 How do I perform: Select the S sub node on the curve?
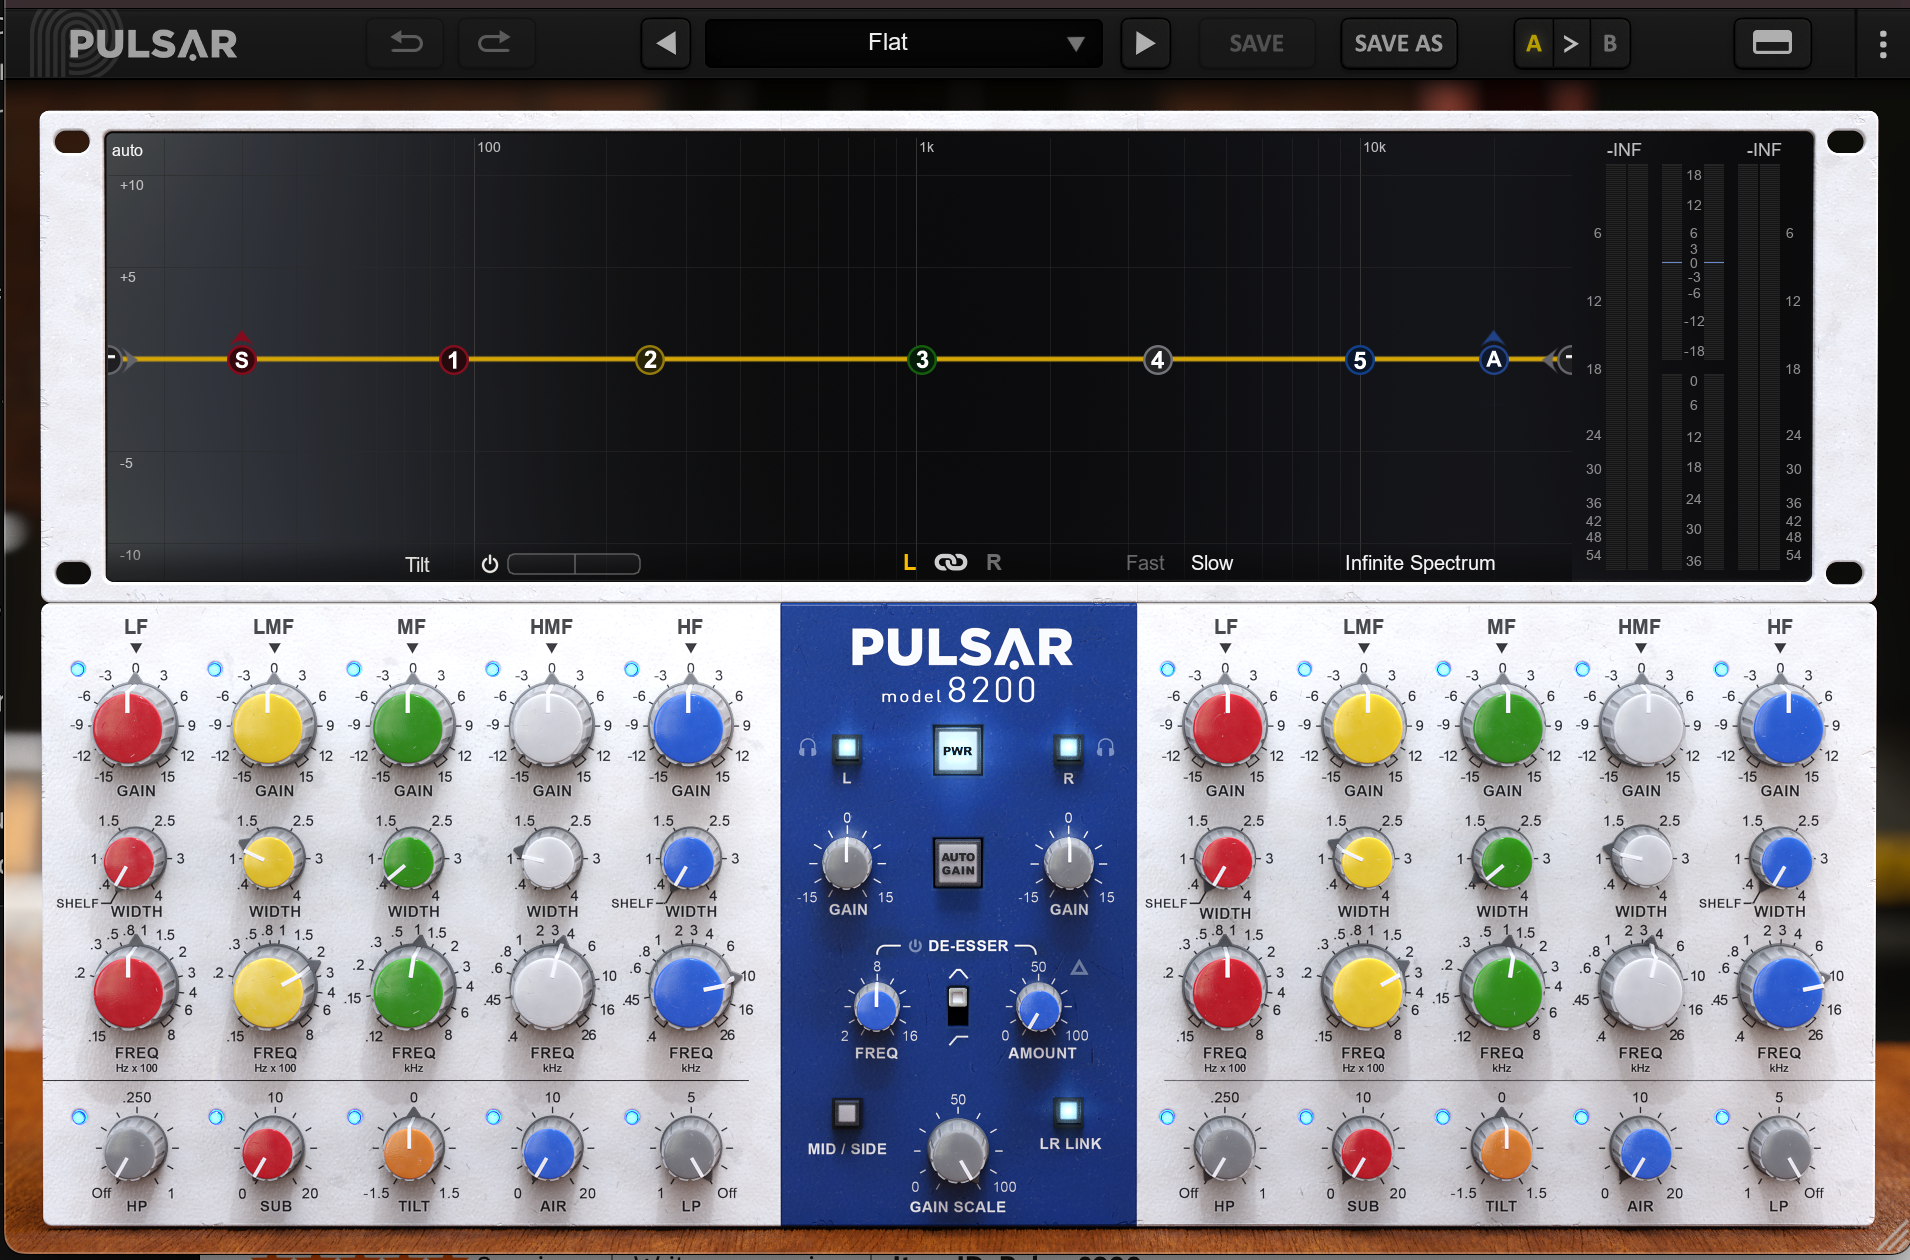241,360
